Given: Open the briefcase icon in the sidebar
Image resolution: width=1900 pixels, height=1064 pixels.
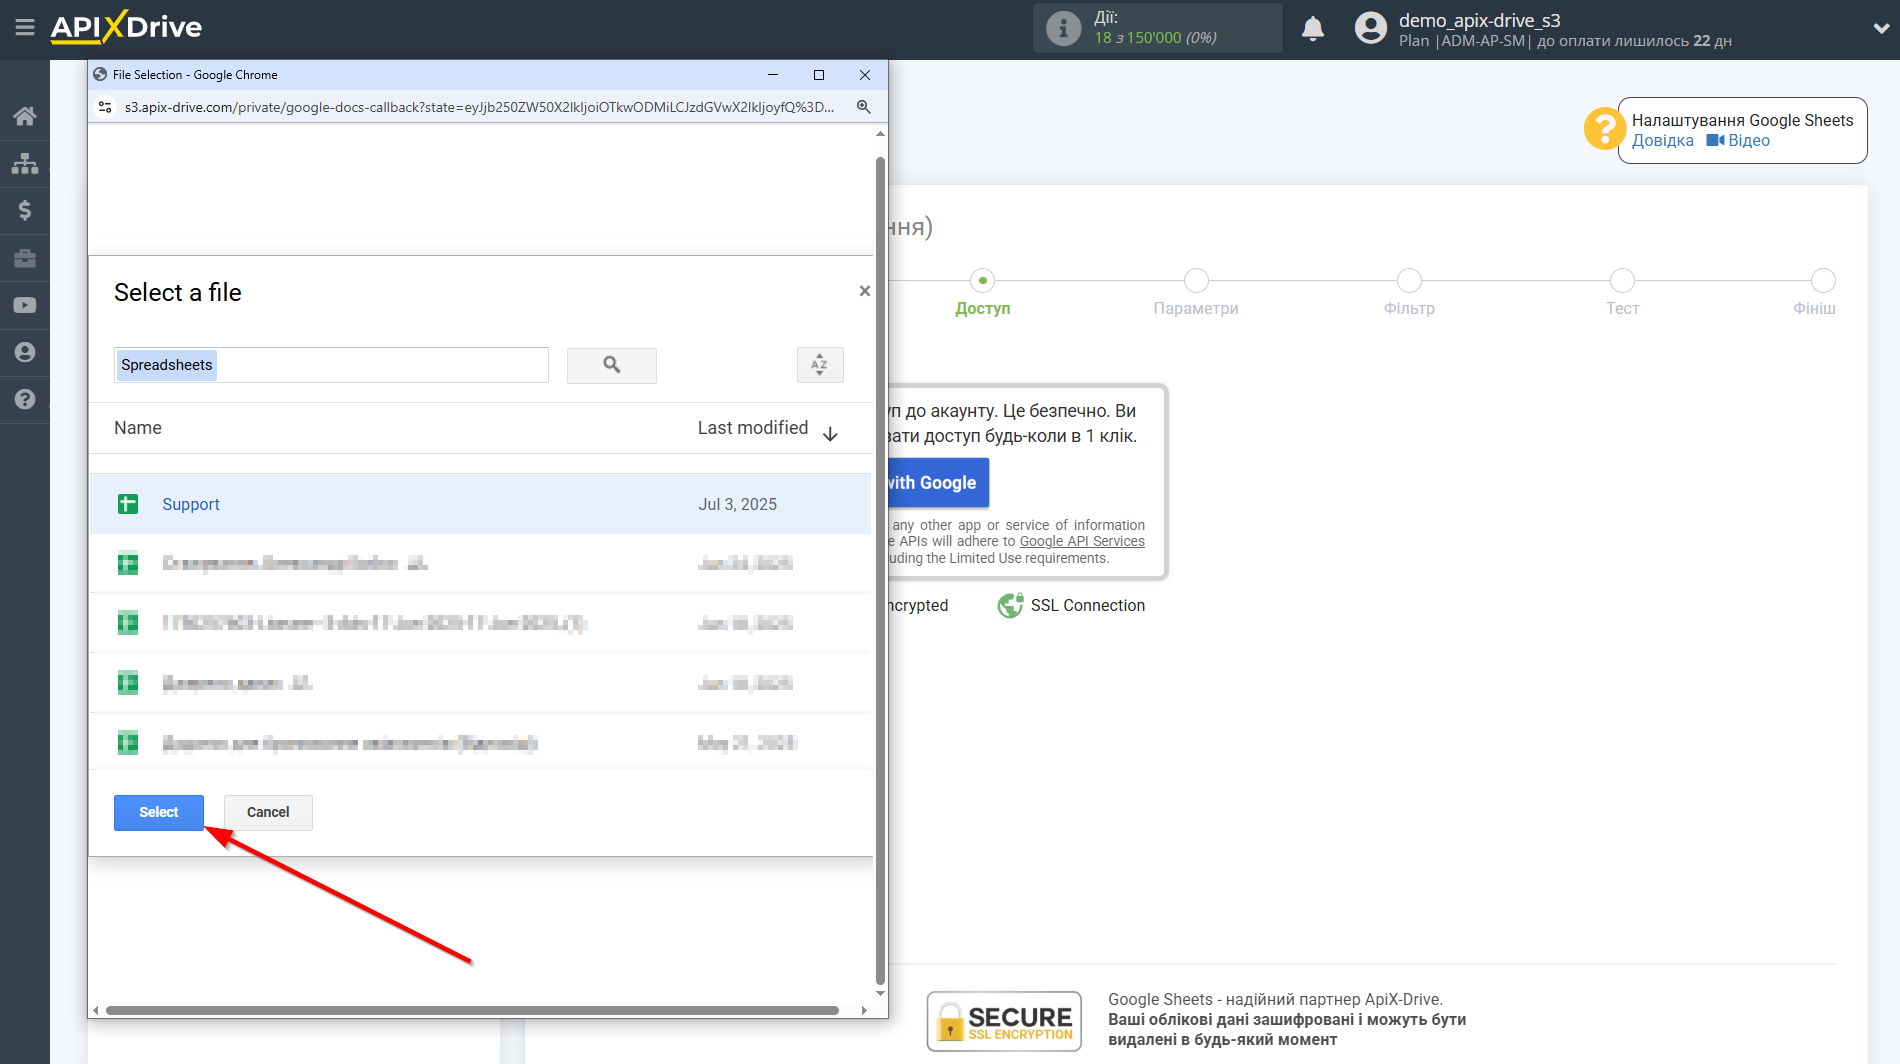Looking at the screenshot, I should (x=25, y=258).
